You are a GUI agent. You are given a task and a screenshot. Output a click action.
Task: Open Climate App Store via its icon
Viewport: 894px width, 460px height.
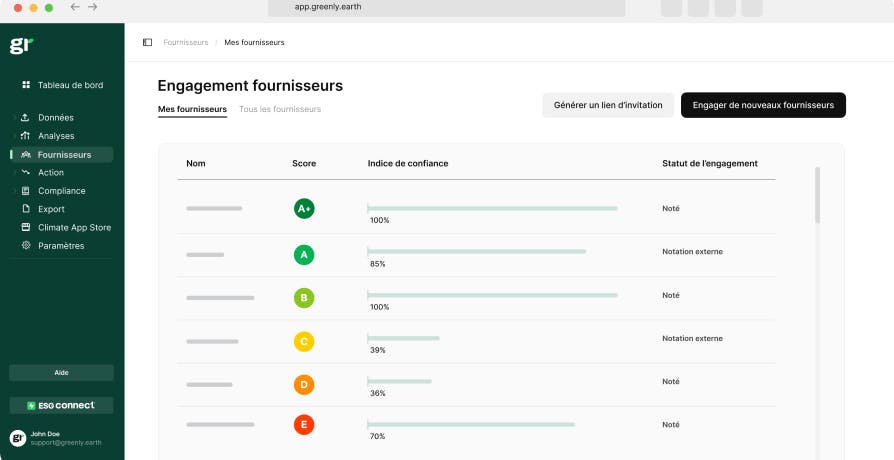click(26, 227)
